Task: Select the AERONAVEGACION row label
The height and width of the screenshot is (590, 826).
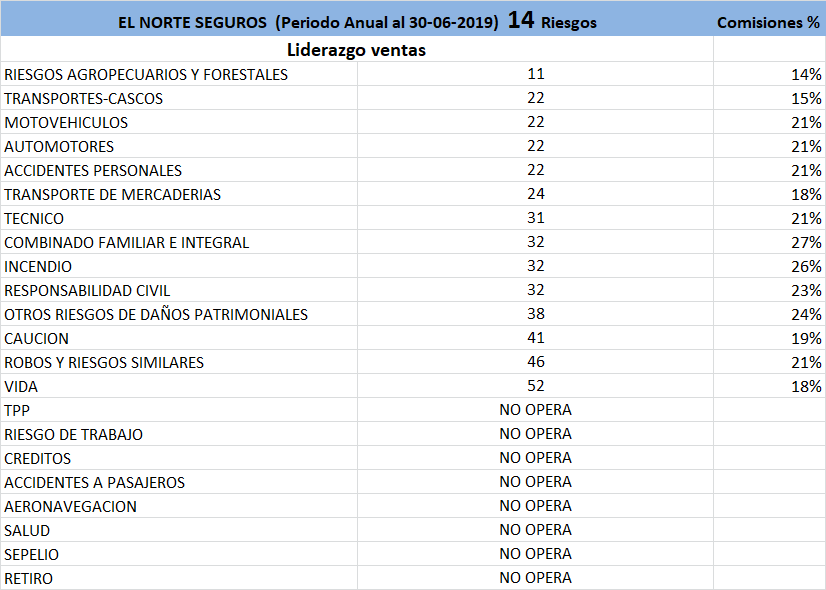Action: 71,507
